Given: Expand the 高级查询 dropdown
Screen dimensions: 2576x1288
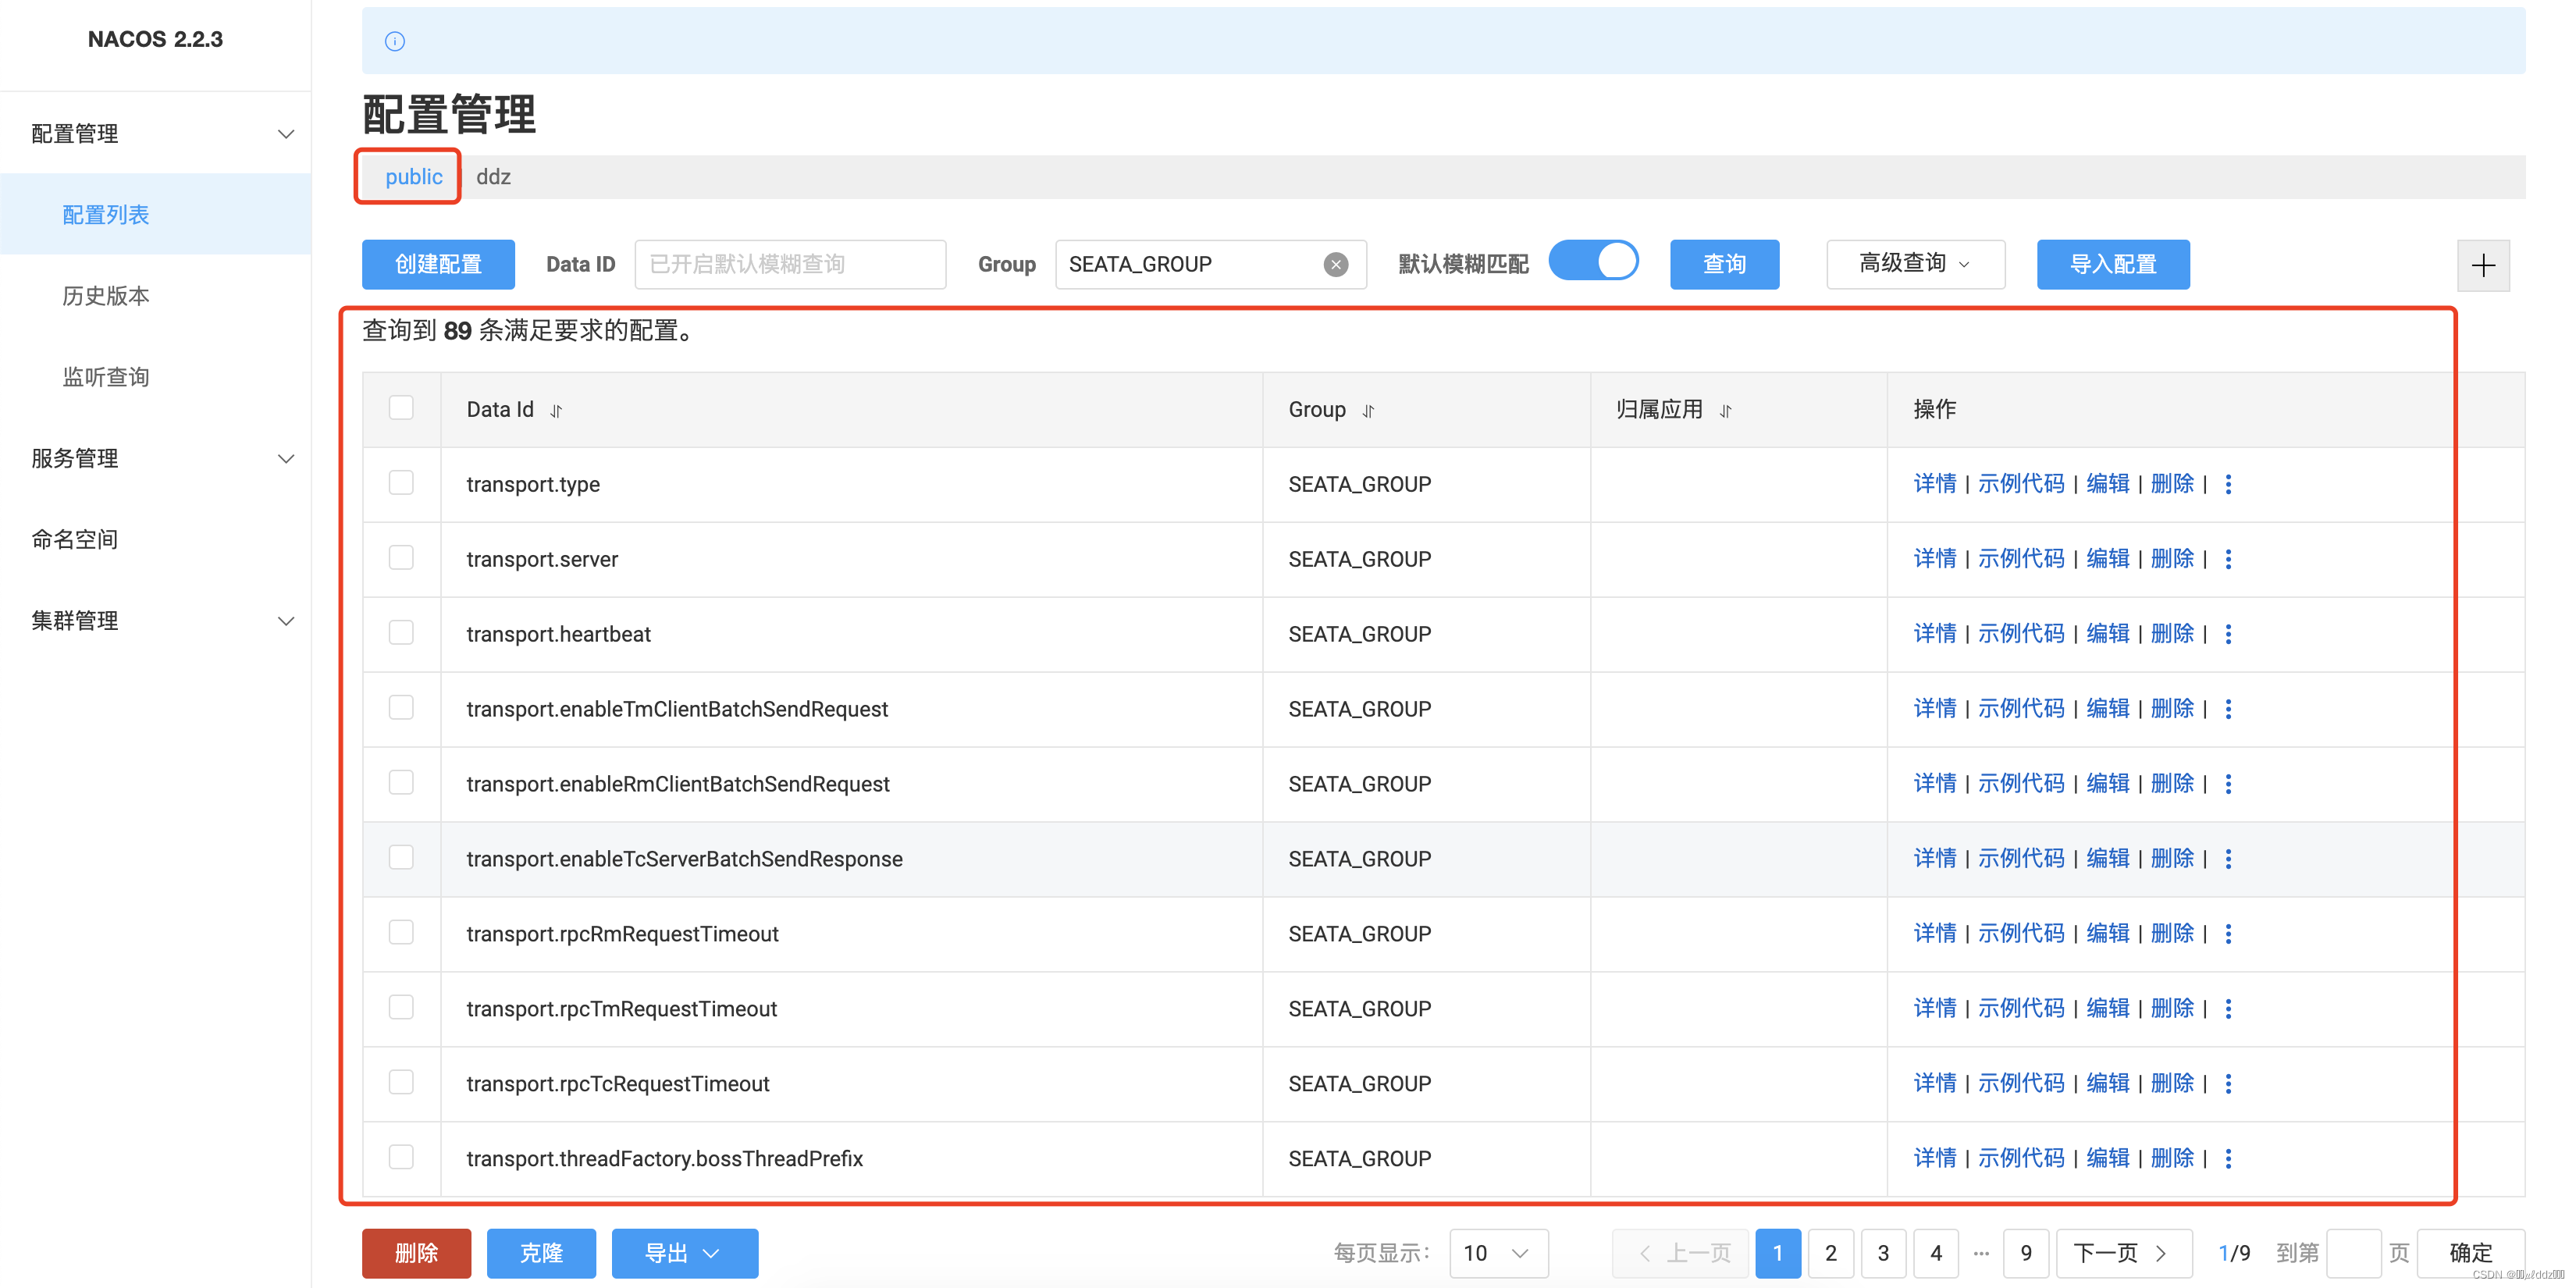Looking at the screenshot, I should pyautogui.click(x=1914, y=264).
